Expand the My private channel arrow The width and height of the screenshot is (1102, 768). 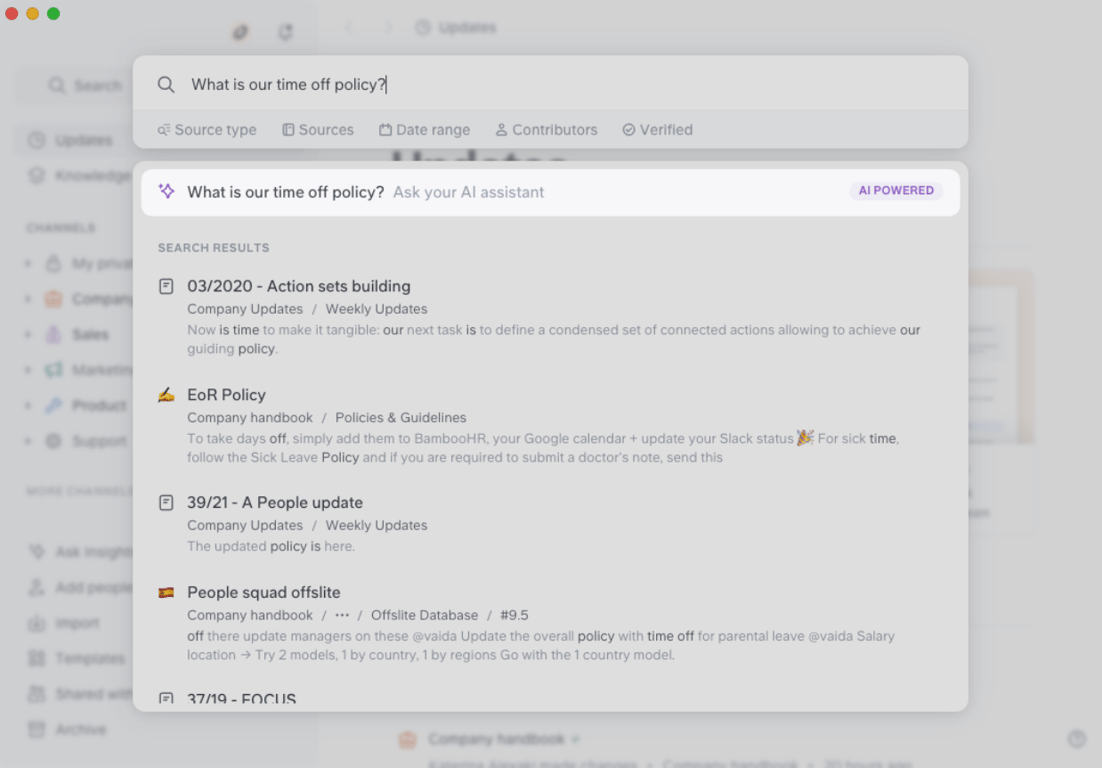[x=28, y=263]
